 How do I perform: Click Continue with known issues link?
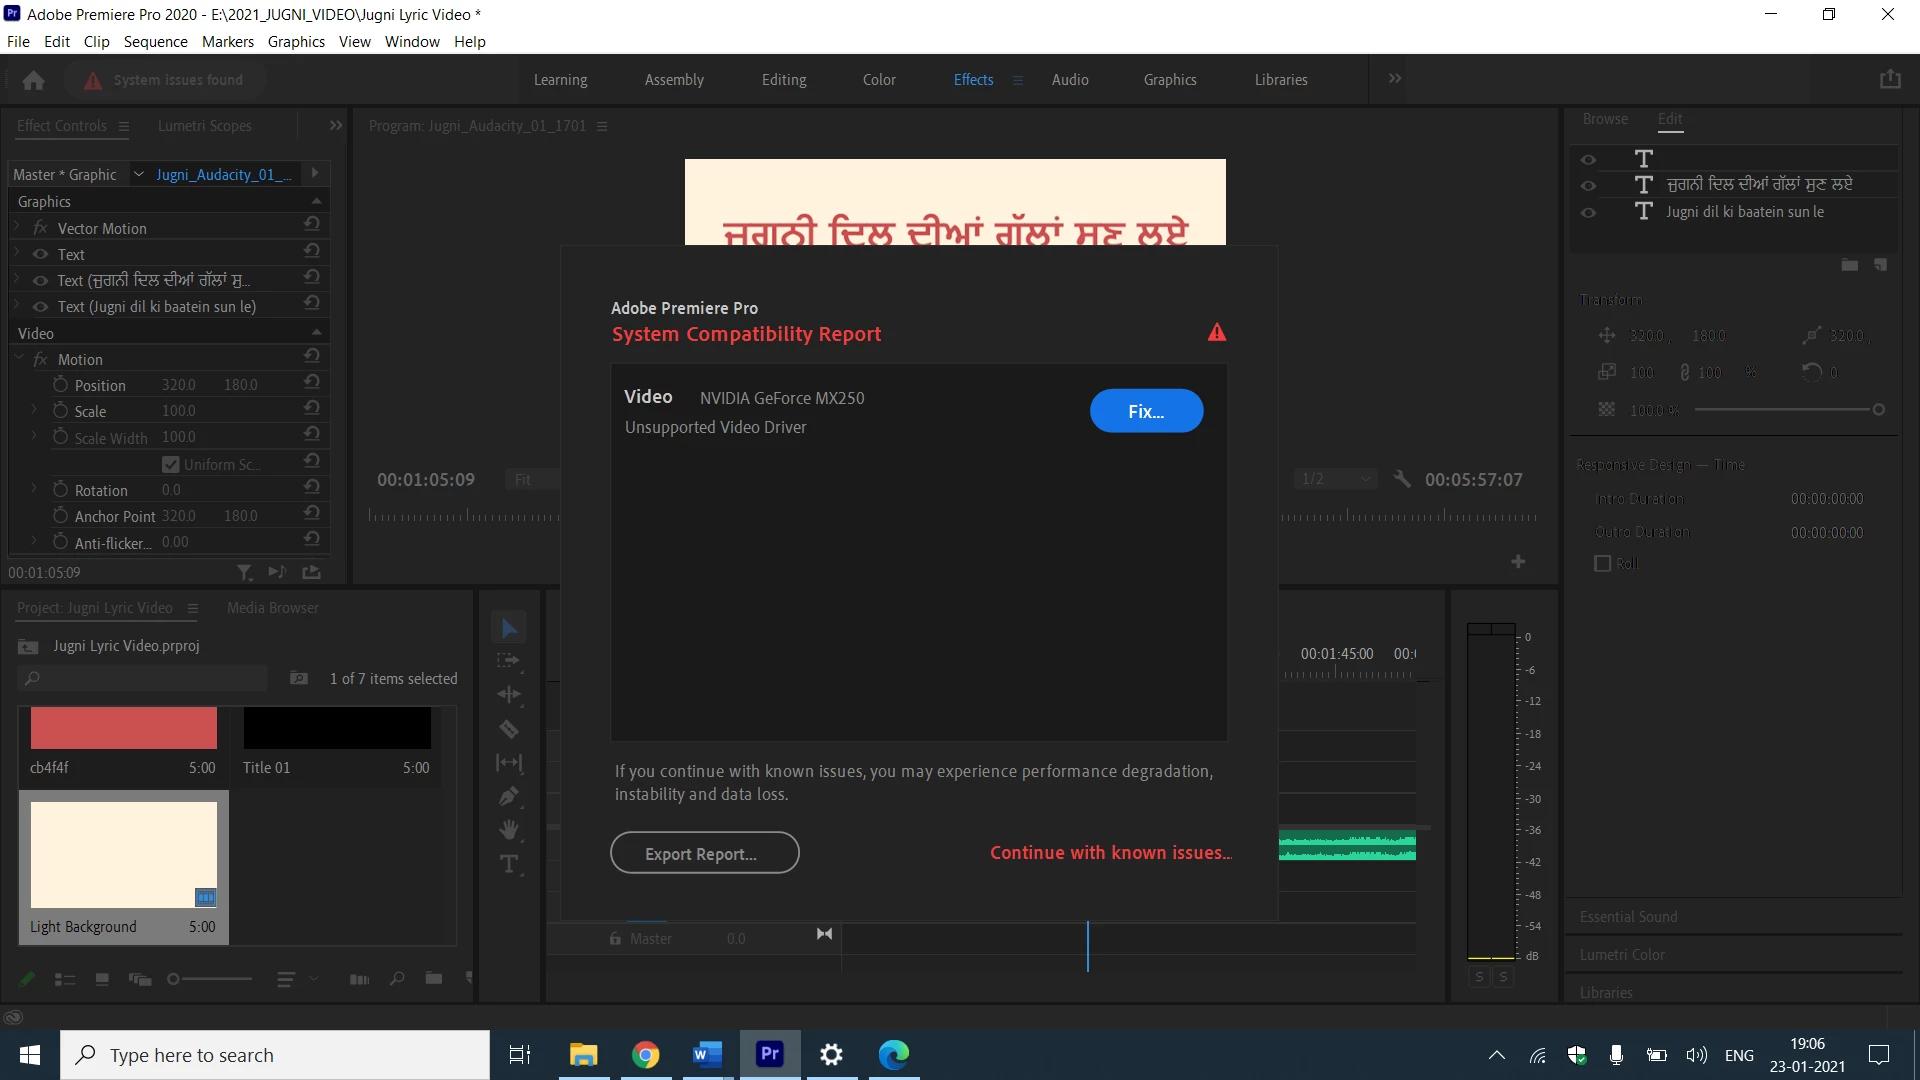click(1110, 852)
